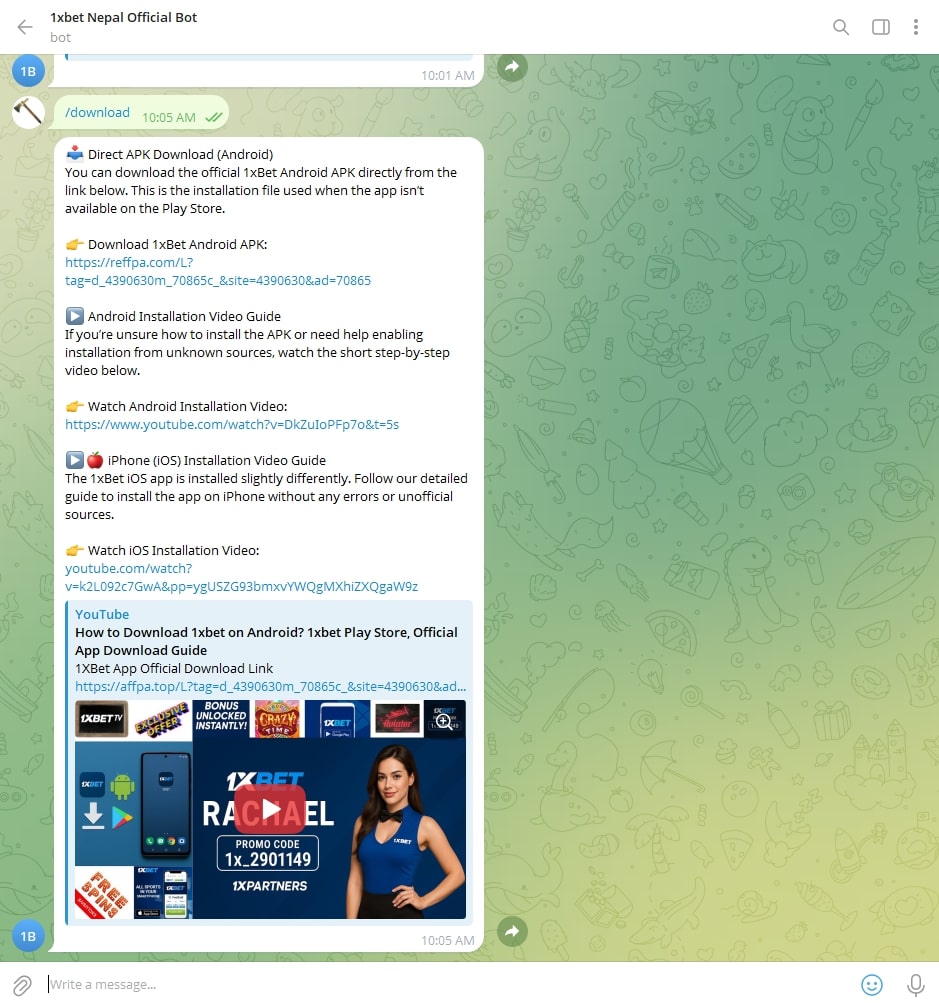Toggle the right sidebar panel icon
939x1003 pixels.
point(880,27)
